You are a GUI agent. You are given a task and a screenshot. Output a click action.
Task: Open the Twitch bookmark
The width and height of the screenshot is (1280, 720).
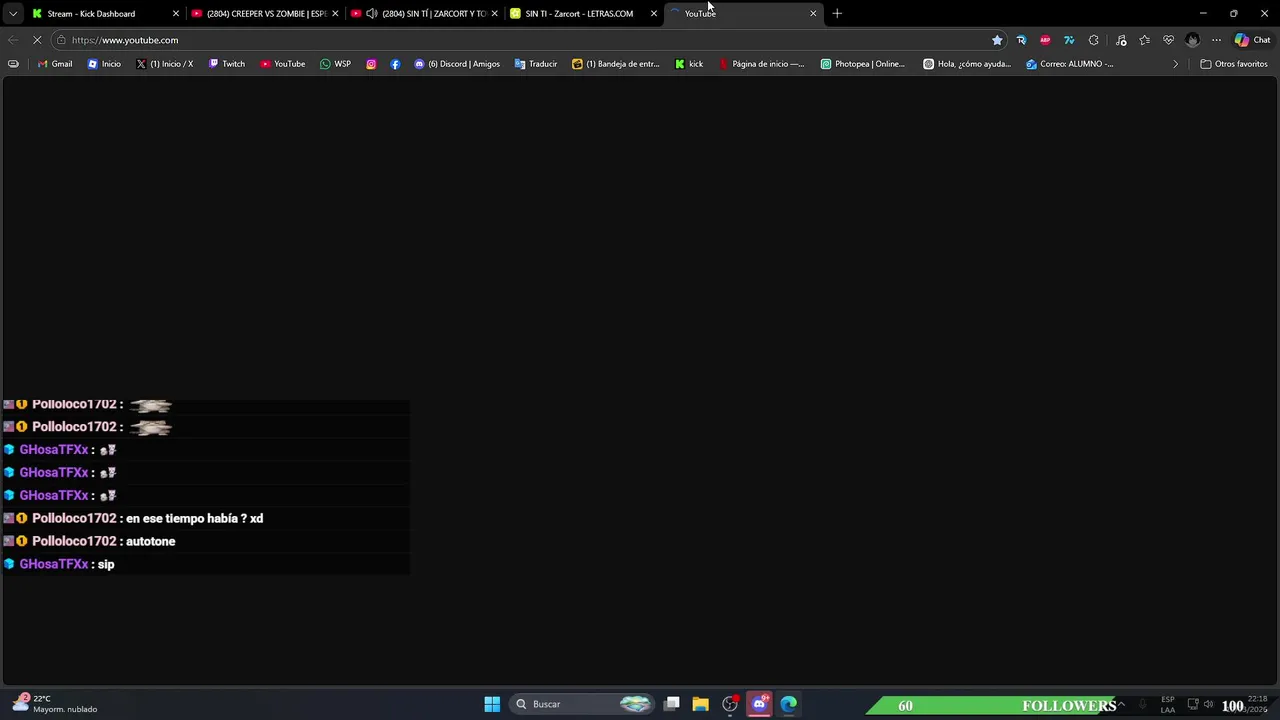[x=226, y=64]
